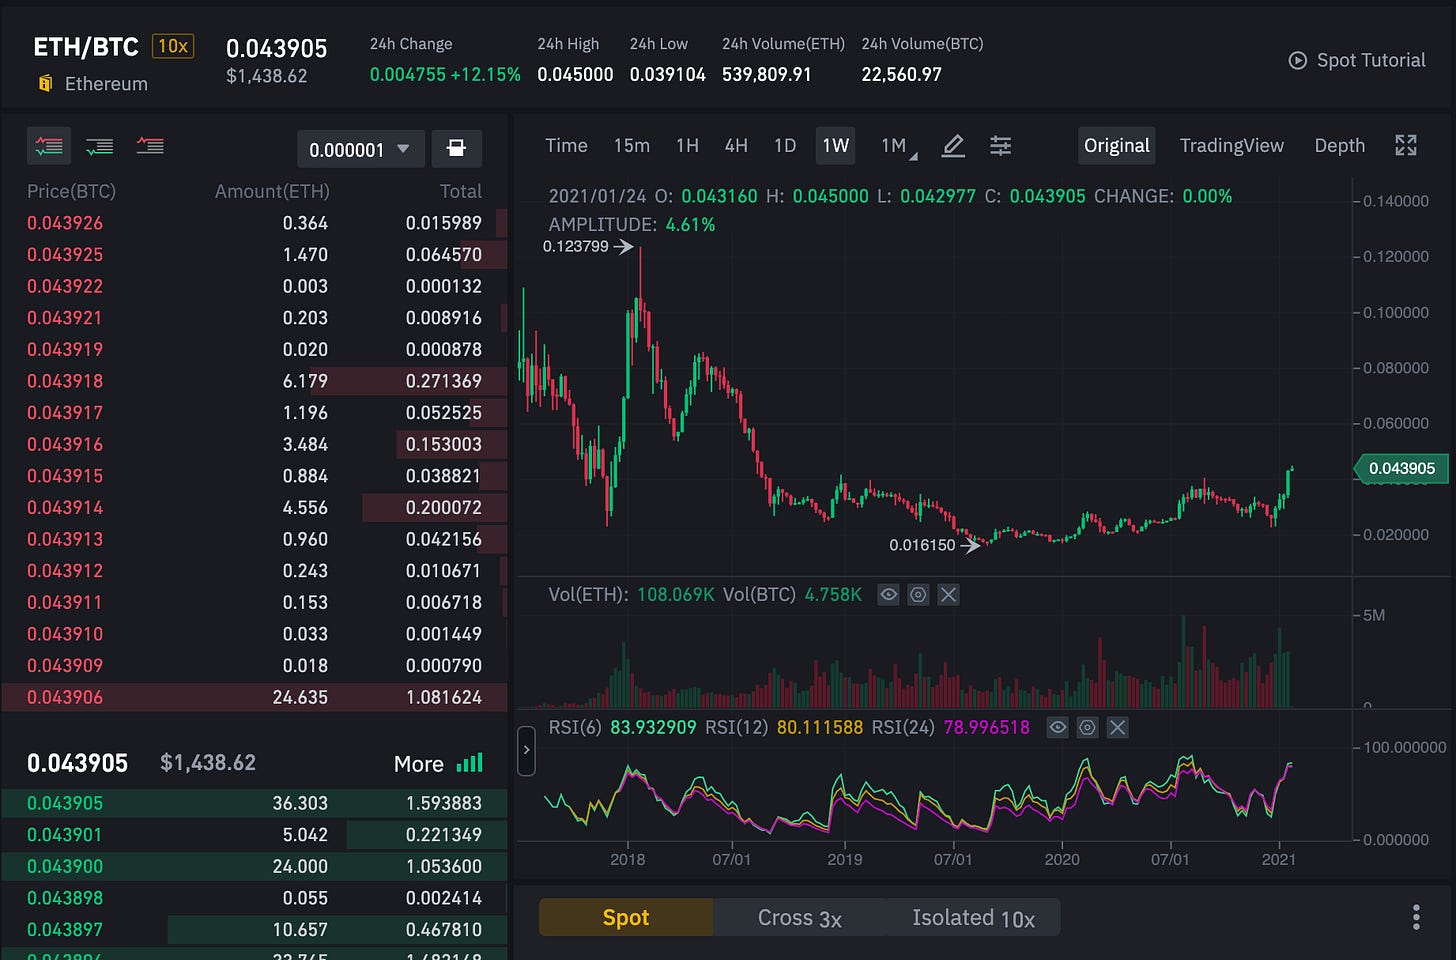Expand the chart to fullscreen
Screen dimensions: 1456x960
pos(1405,146)
